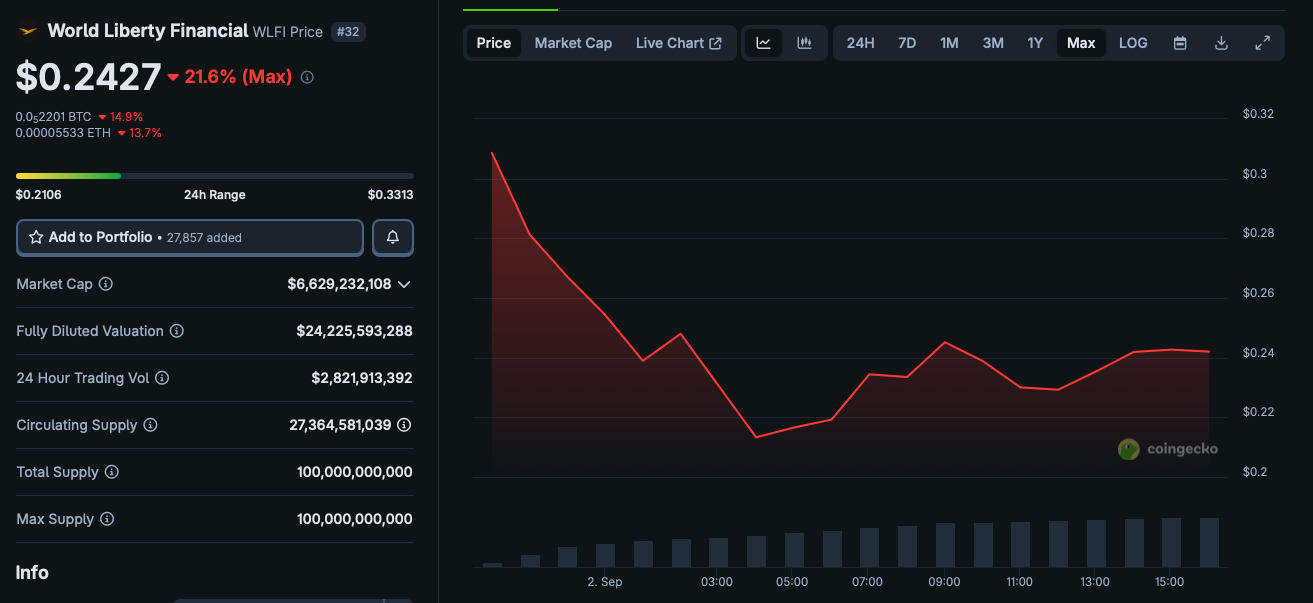The height and width of the screenshot is (603, 1313).
Task: Click the 09:00 time axis label
Action: (944, 582)
